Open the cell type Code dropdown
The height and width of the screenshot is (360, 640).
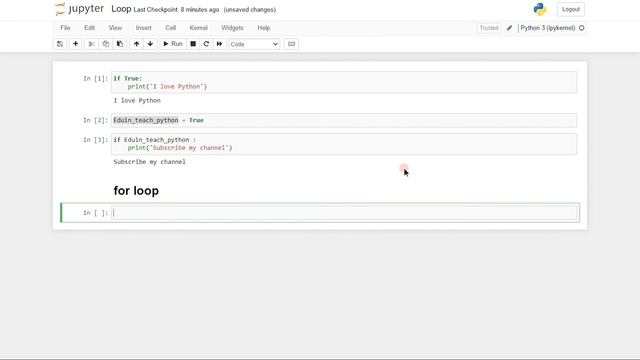point(254,44)
